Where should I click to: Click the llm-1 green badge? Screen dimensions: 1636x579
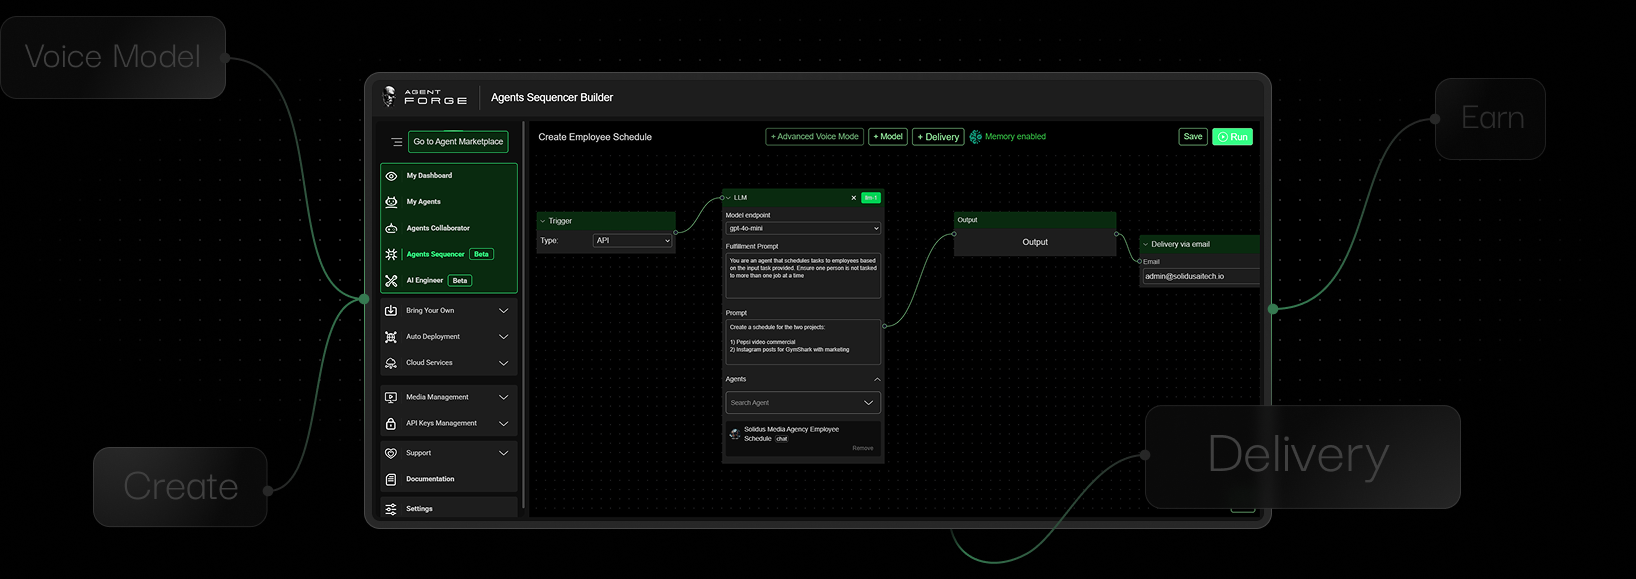click(871, 198)
